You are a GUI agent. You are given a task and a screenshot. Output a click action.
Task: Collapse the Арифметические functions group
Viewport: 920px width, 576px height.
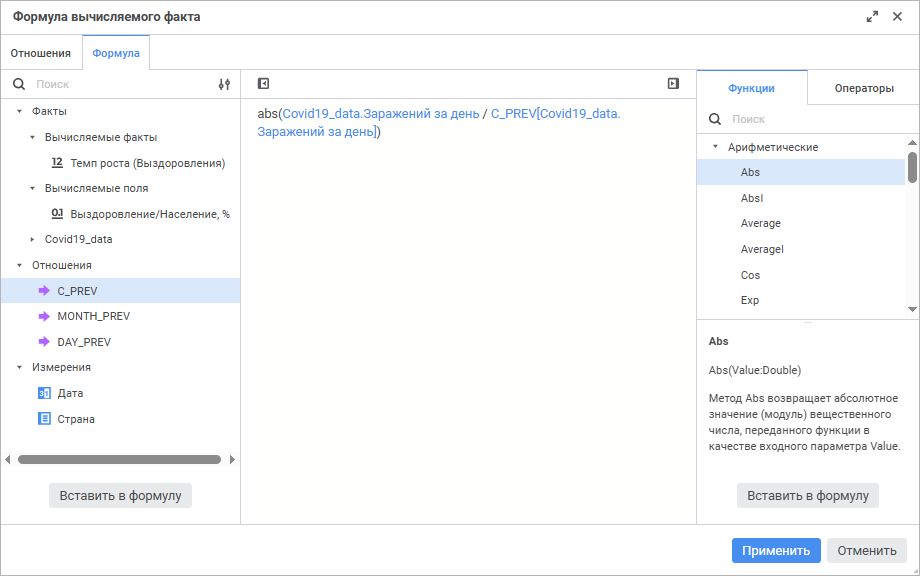[715, 147]
